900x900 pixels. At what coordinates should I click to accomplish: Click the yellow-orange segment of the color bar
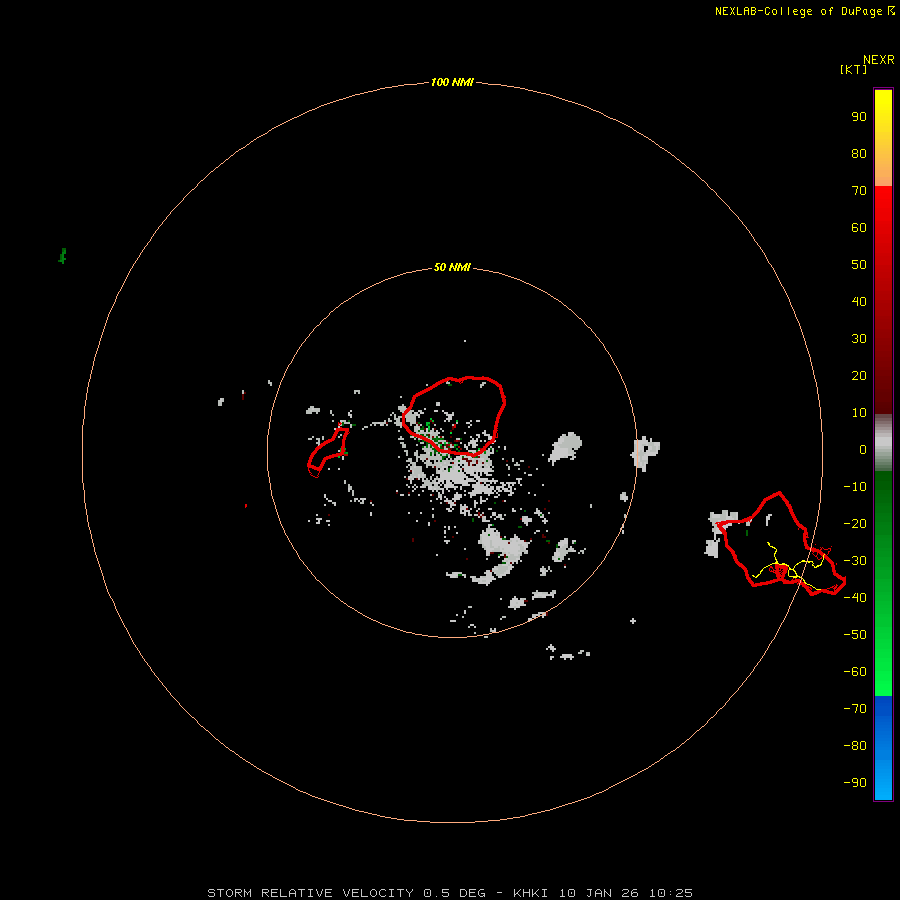pyautogui.click(x=883, y=138)
